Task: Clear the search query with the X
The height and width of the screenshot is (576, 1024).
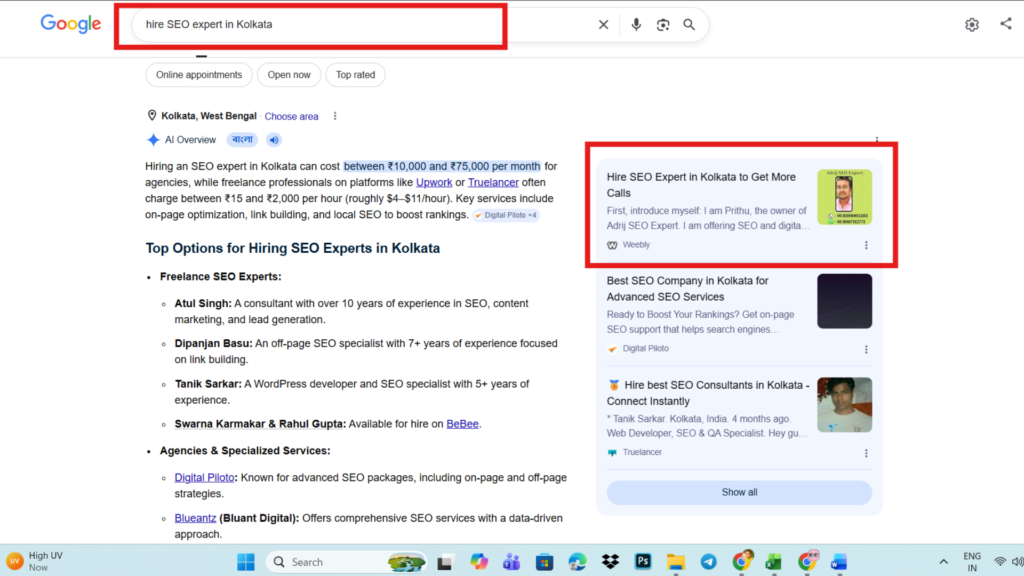Action: [603, 25]
